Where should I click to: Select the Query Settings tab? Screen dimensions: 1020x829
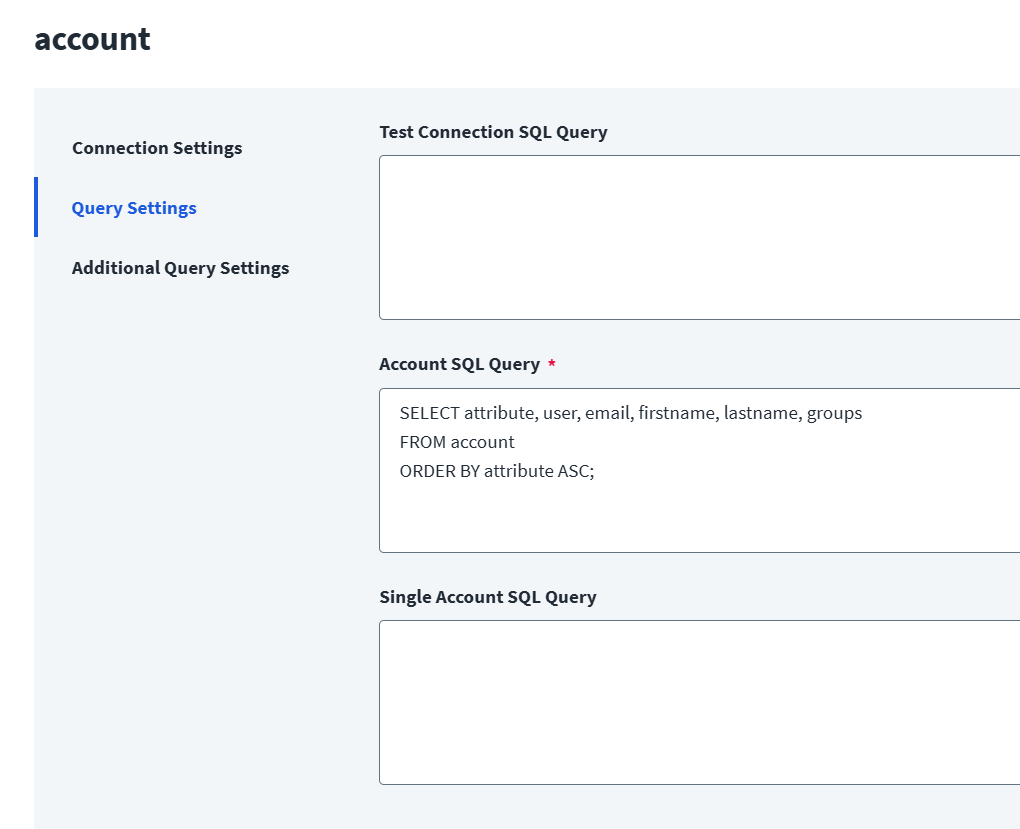click(134, 208)
